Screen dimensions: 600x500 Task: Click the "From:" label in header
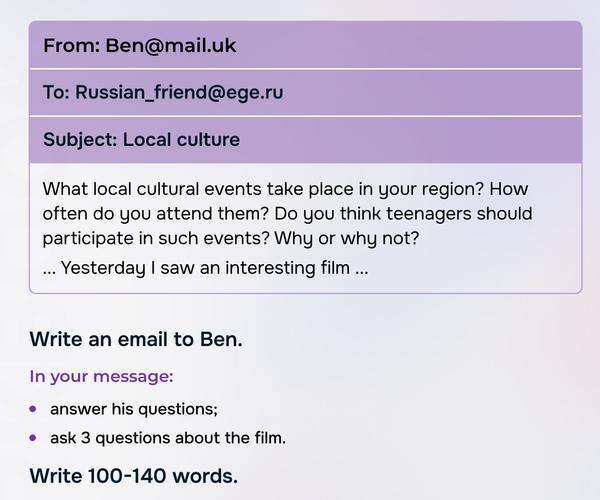[72, 46]
